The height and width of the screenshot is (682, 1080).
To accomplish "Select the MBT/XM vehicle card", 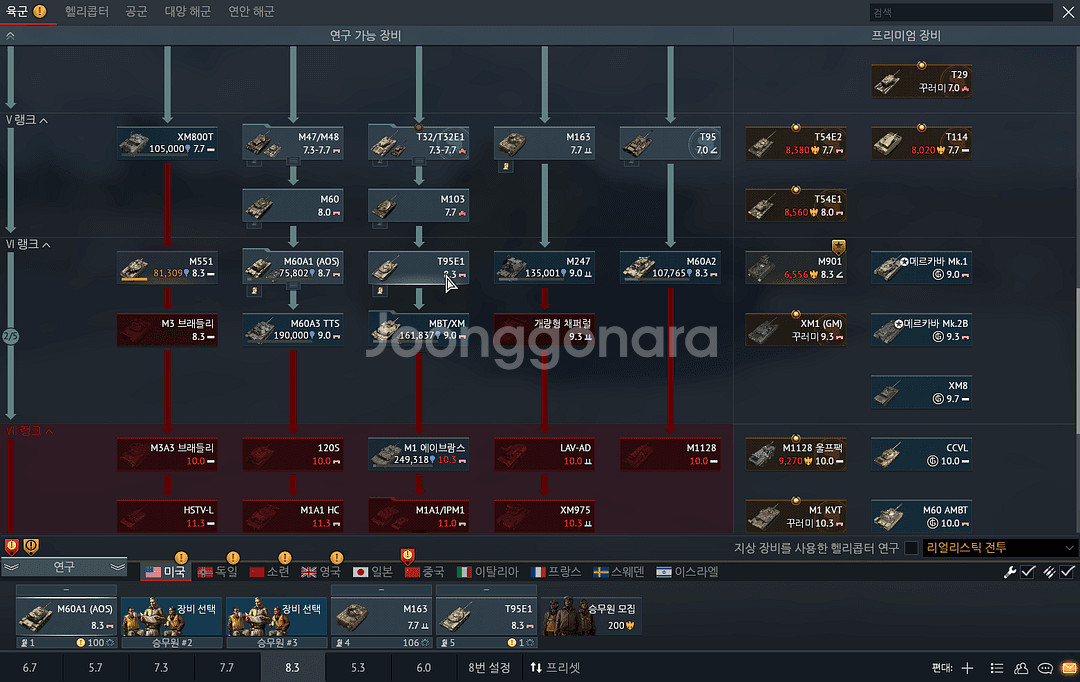I will (418, 329).
